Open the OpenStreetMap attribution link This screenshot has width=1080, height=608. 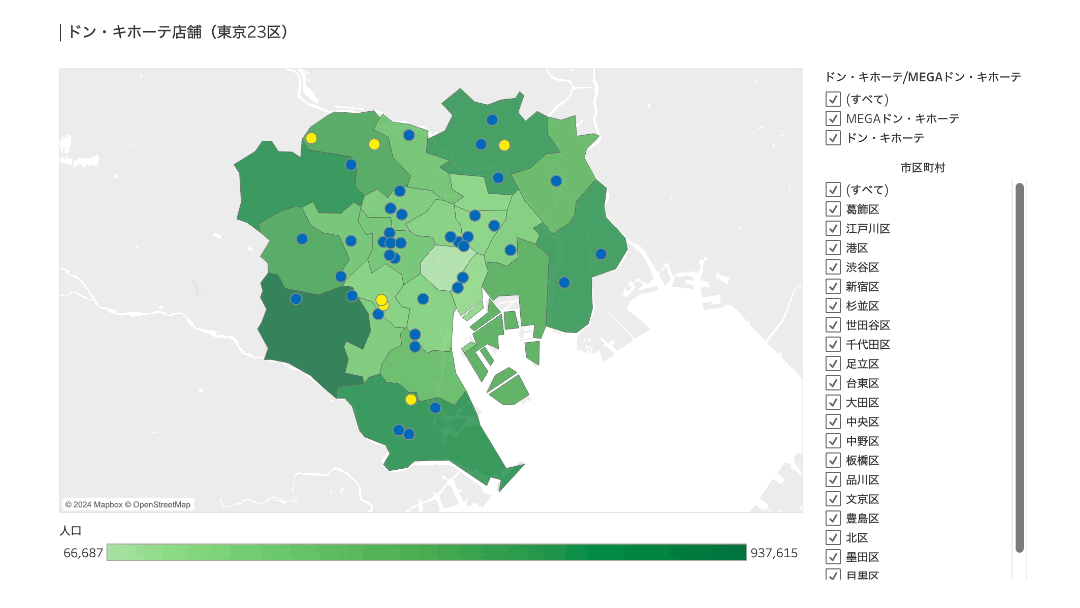157,505
